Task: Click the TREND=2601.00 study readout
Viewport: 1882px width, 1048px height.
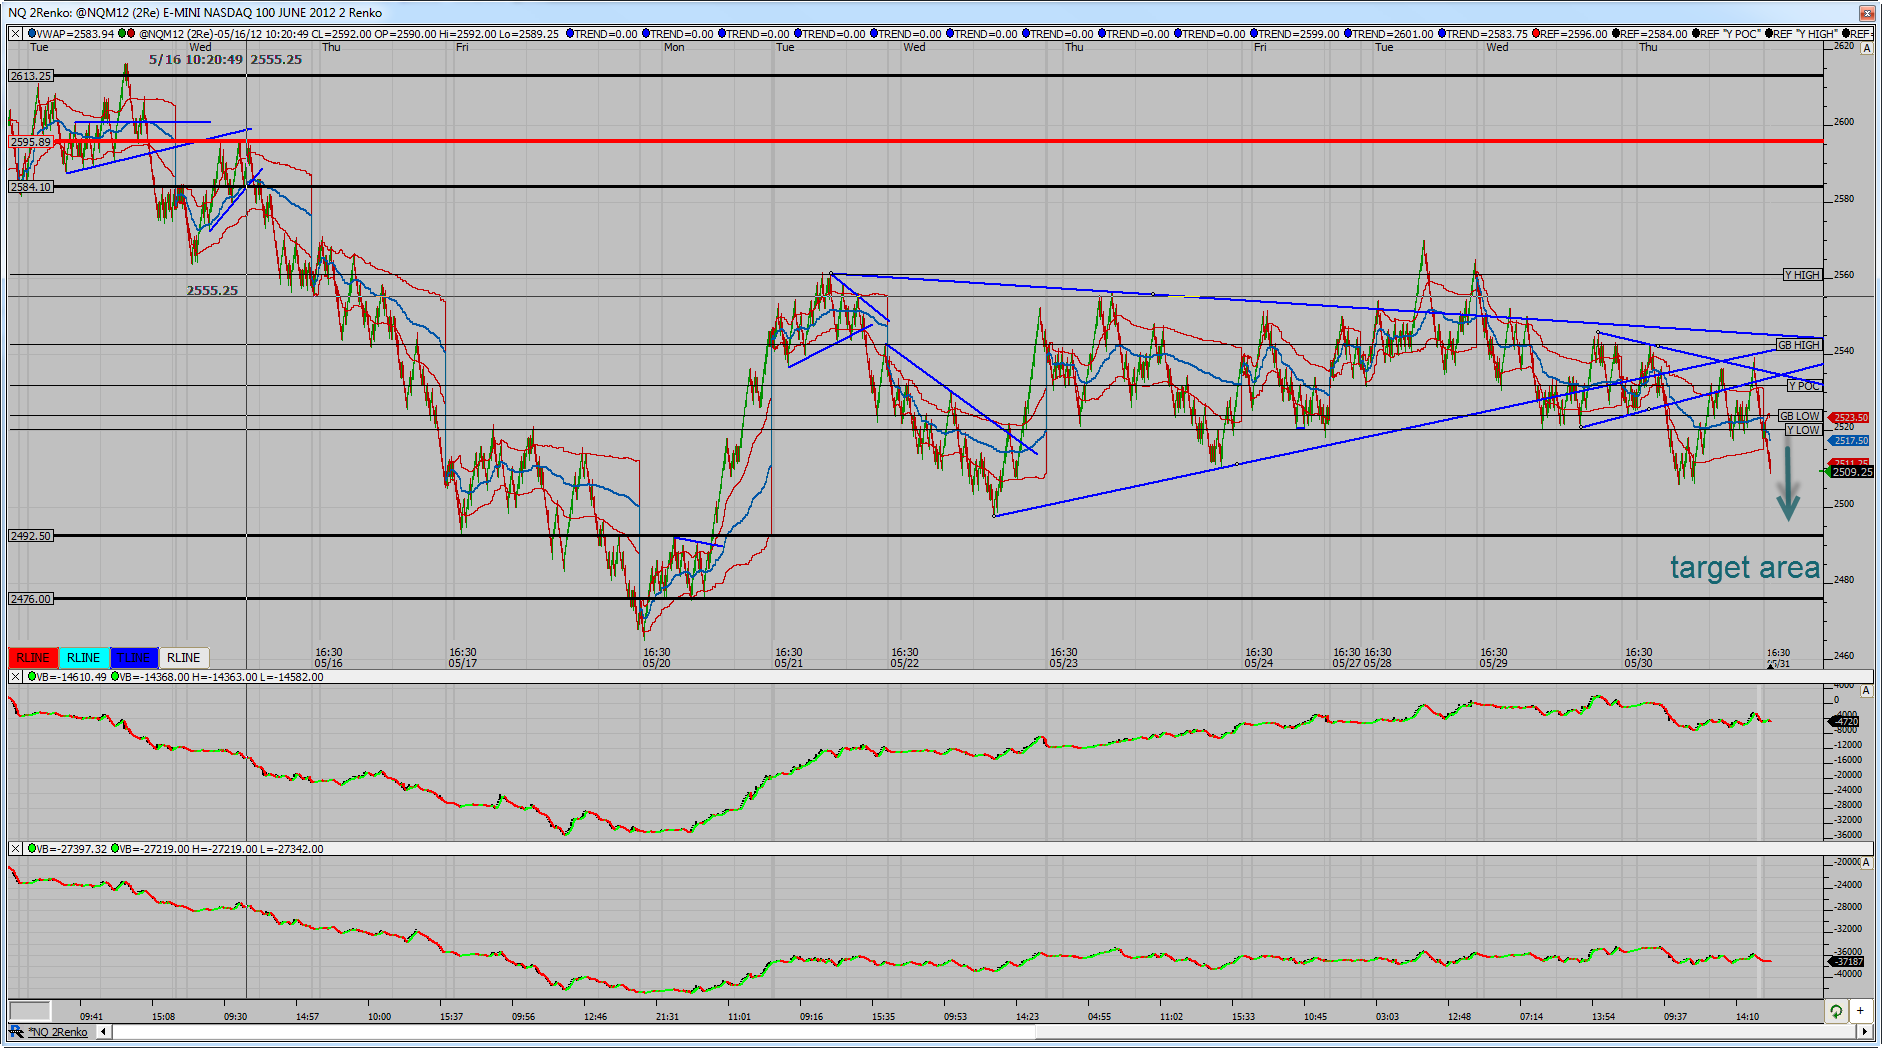Action: pos(1390,34)
